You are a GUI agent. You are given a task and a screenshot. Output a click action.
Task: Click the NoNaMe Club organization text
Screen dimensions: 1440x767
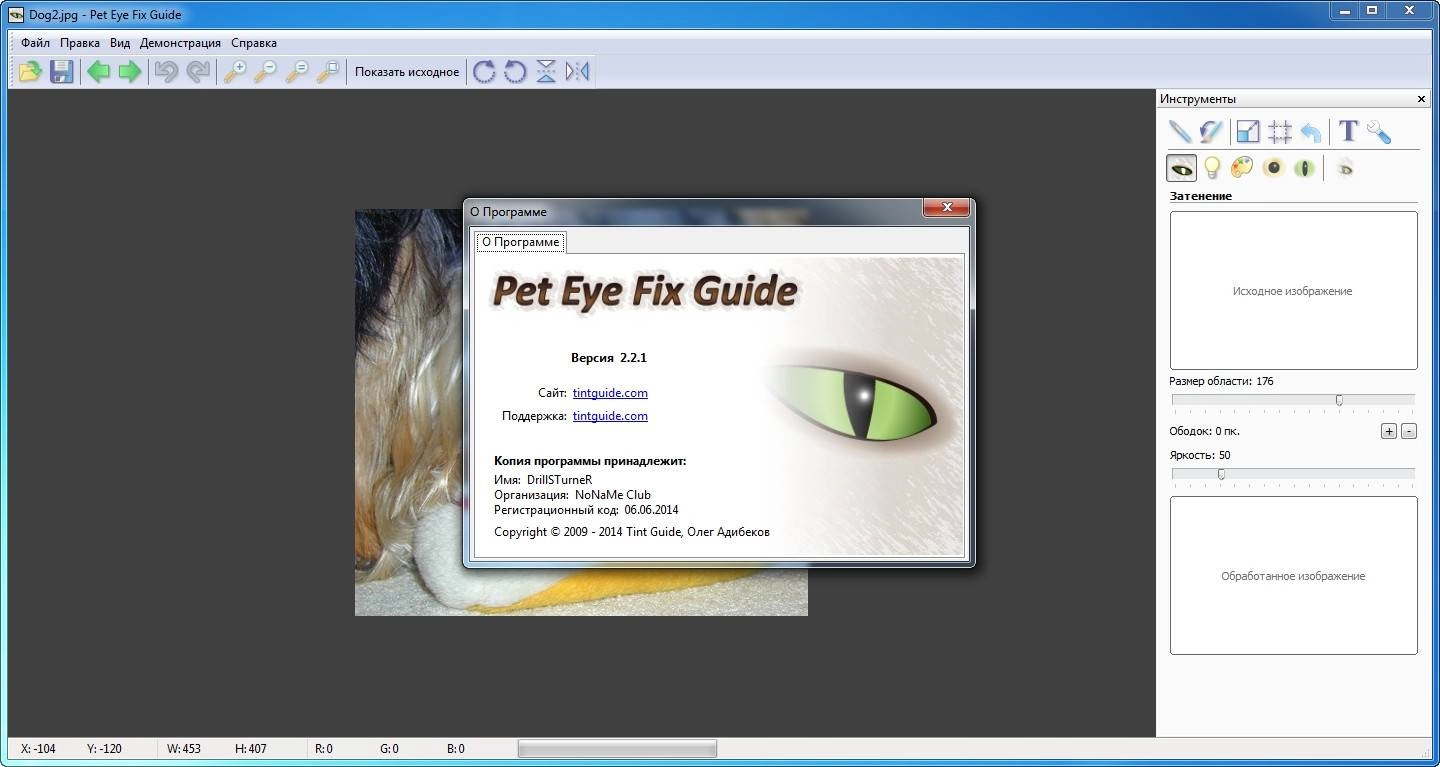[x=613, y=495]
